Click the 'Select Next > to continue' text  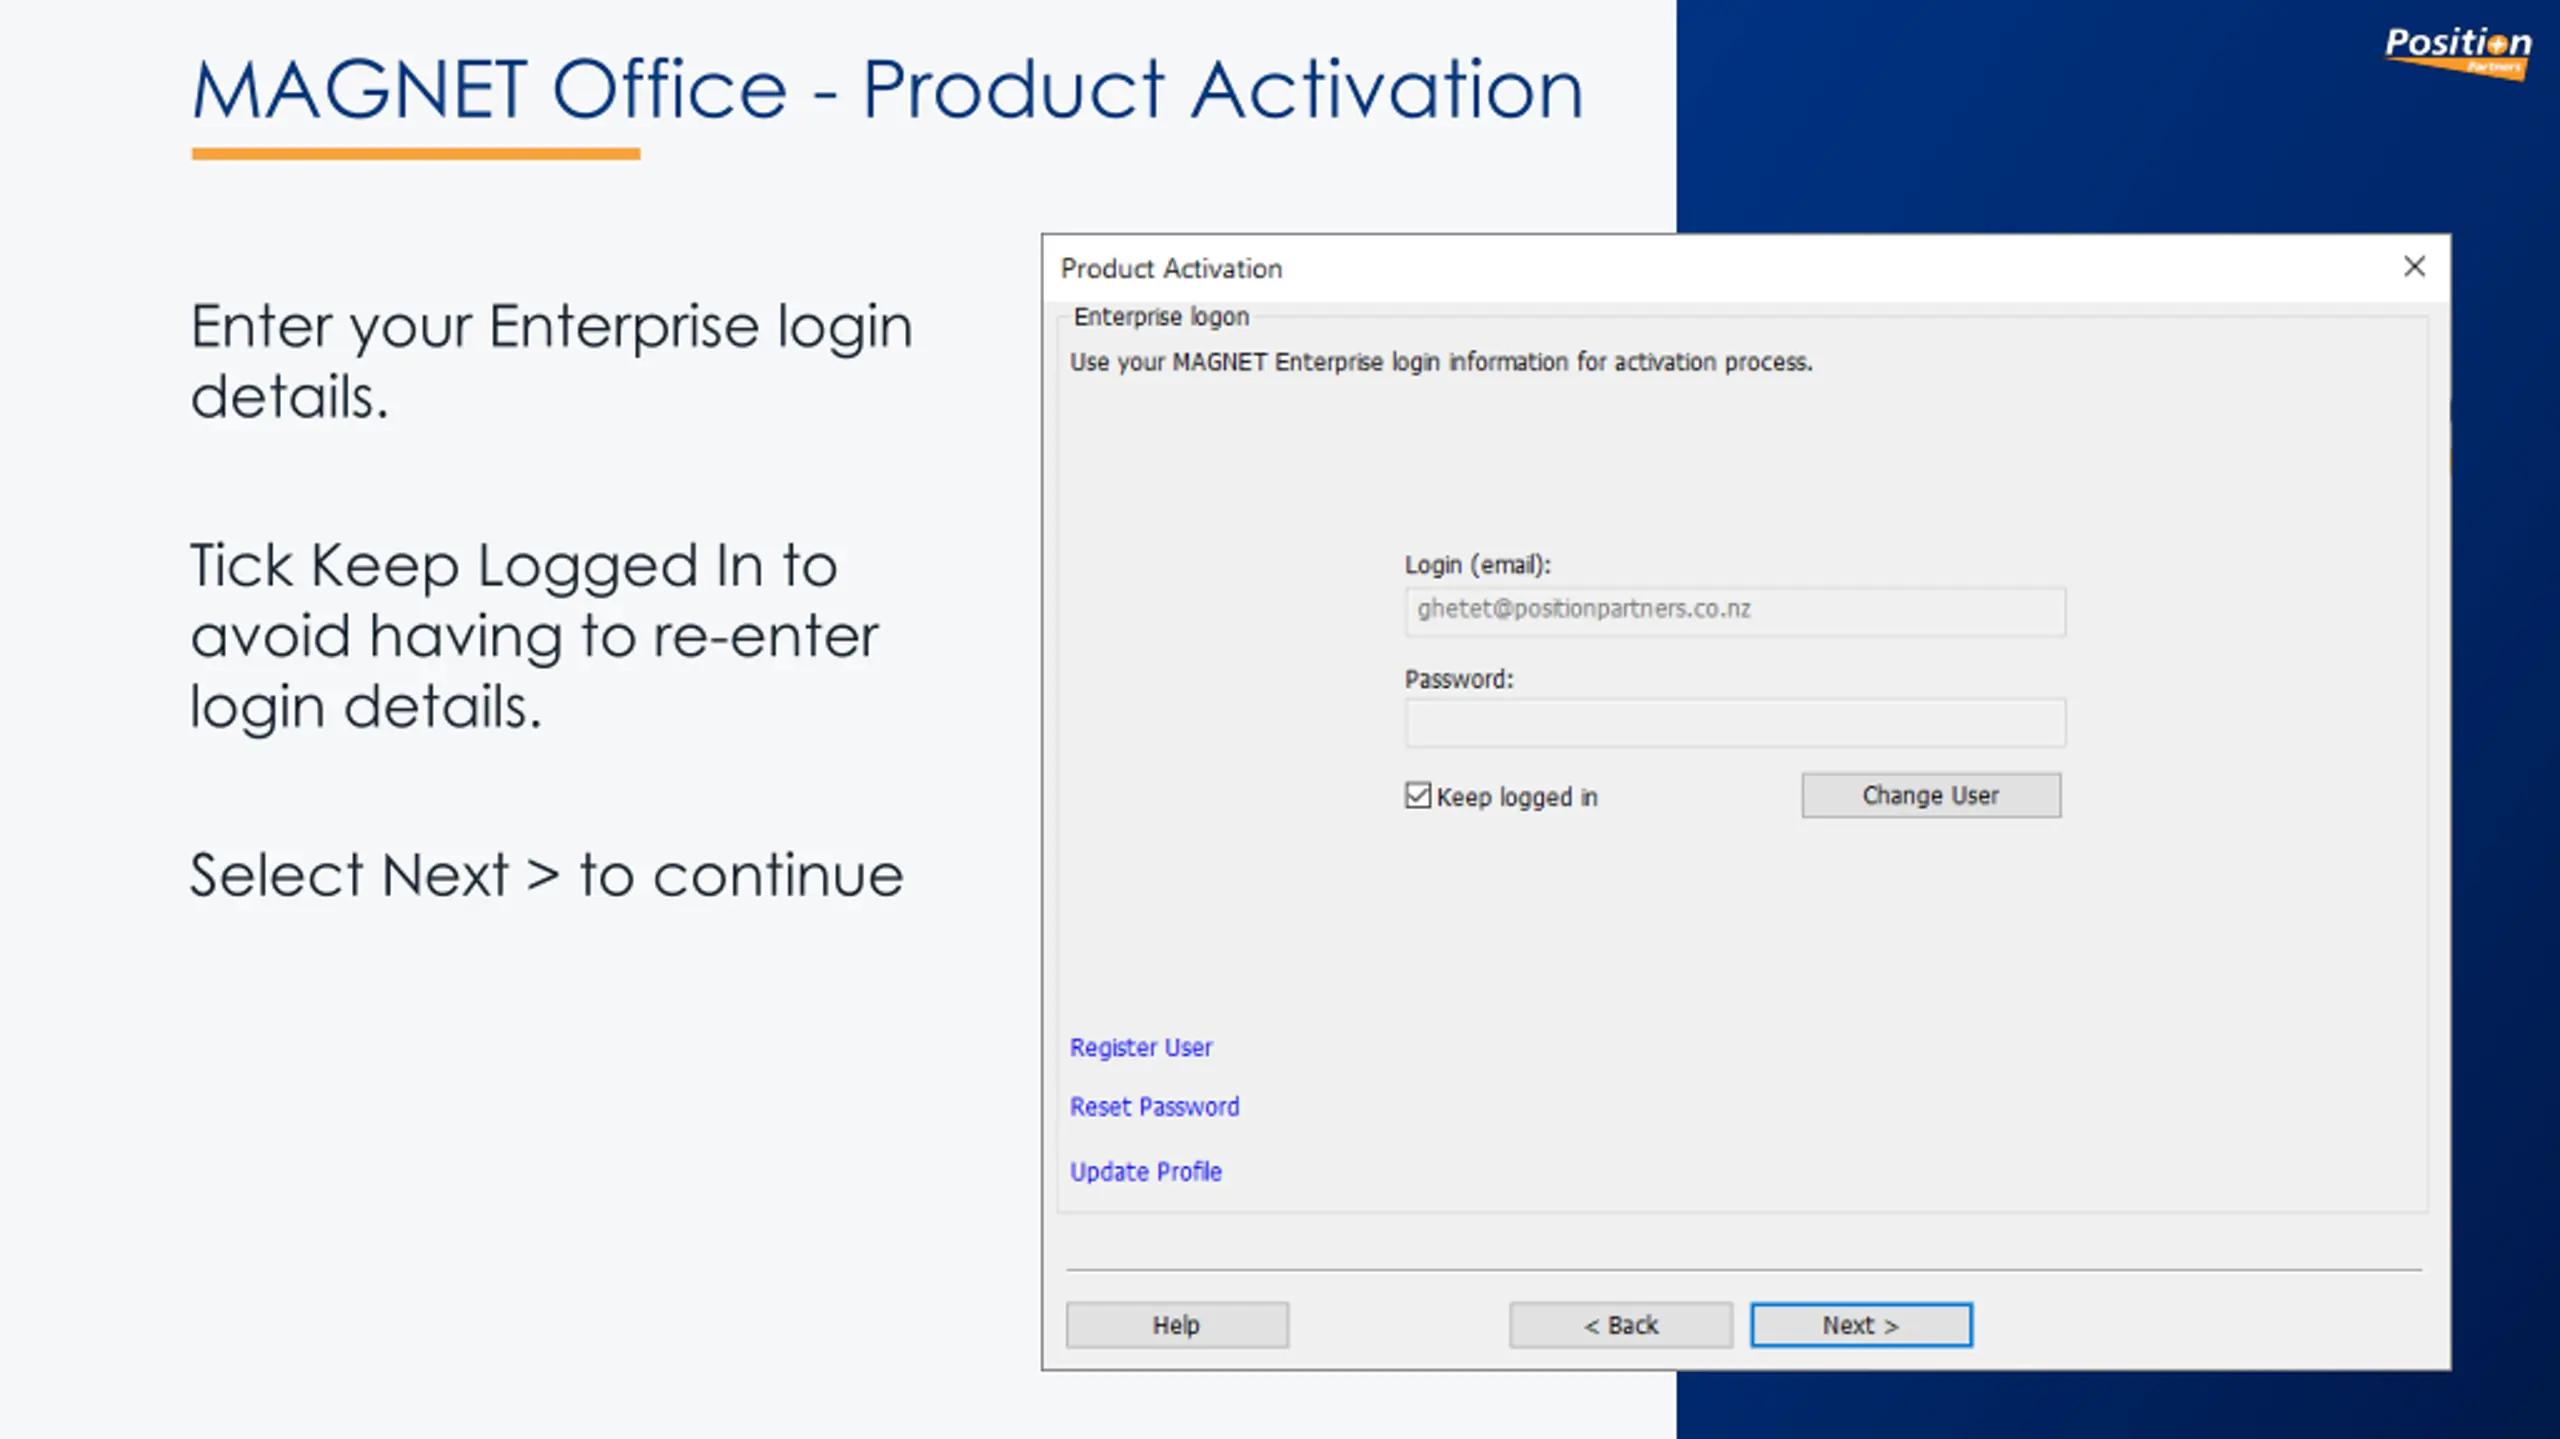547,875
